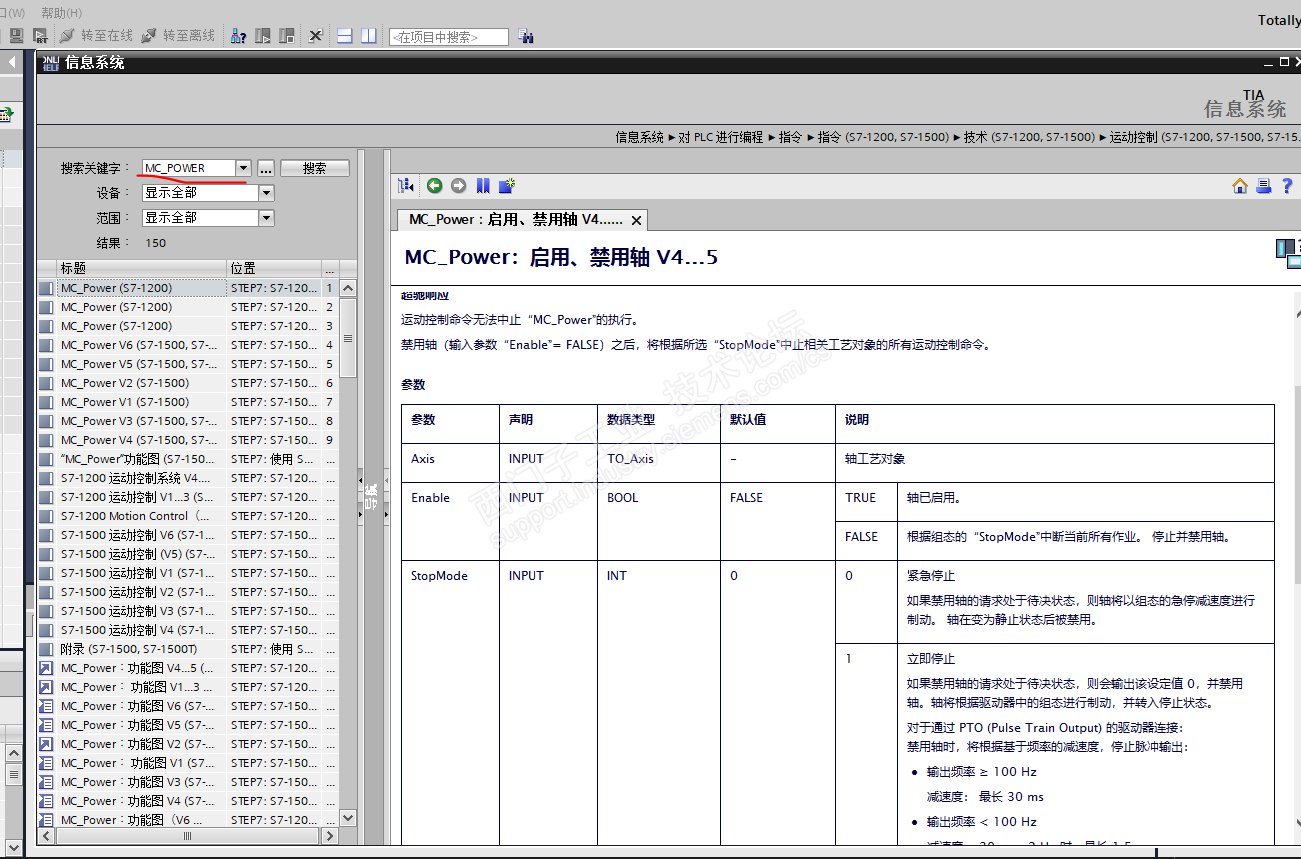
Task: Click the print topic icon
Action: click(x=1264, y=185)
